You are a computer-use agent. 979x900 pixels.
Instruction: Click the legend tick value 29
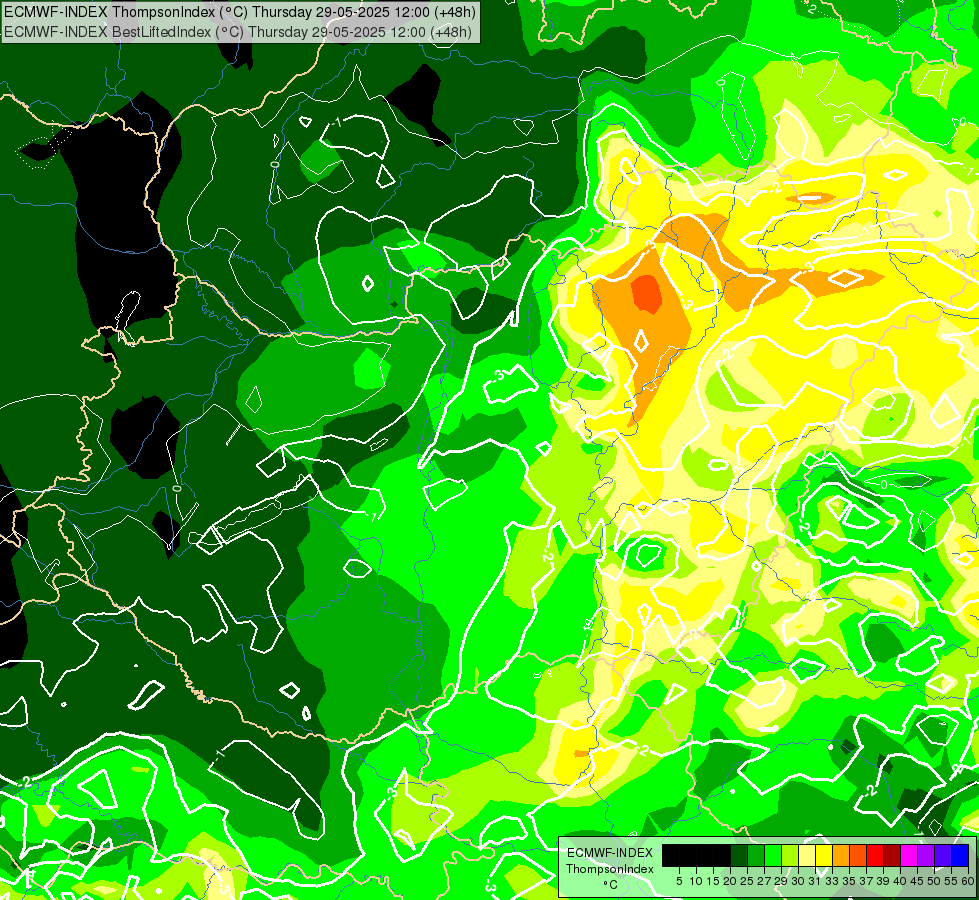coord(781,881)
